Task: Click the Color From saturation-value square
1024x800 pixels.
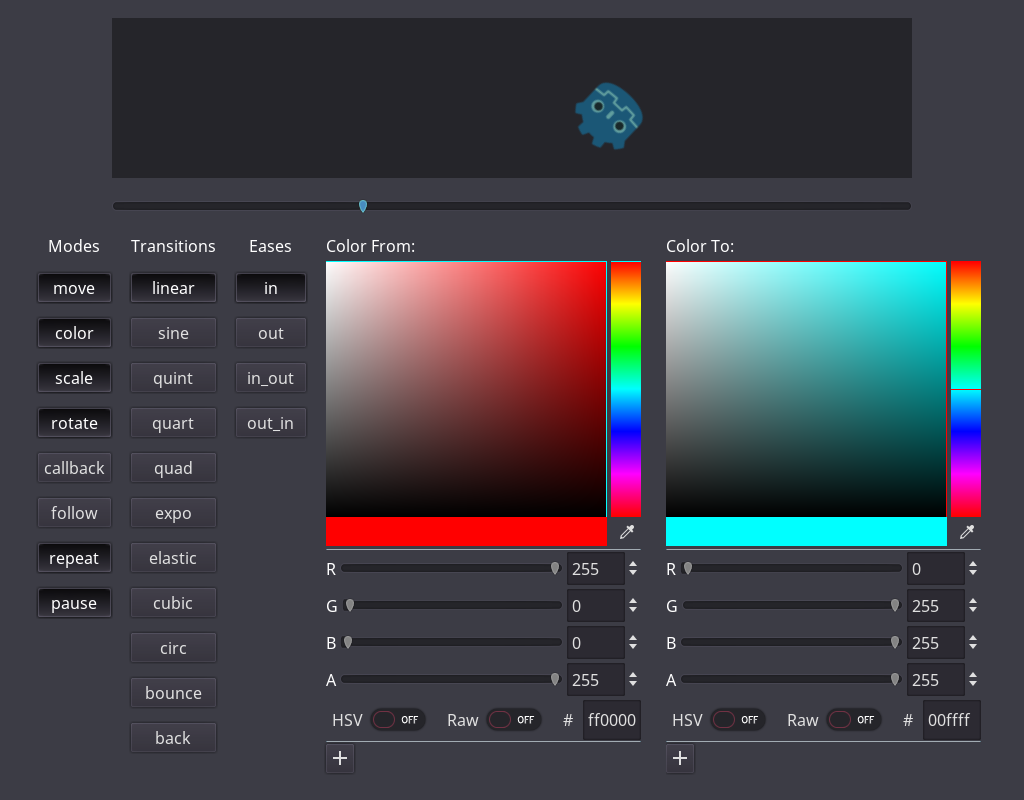Action: tap(466, 389)
